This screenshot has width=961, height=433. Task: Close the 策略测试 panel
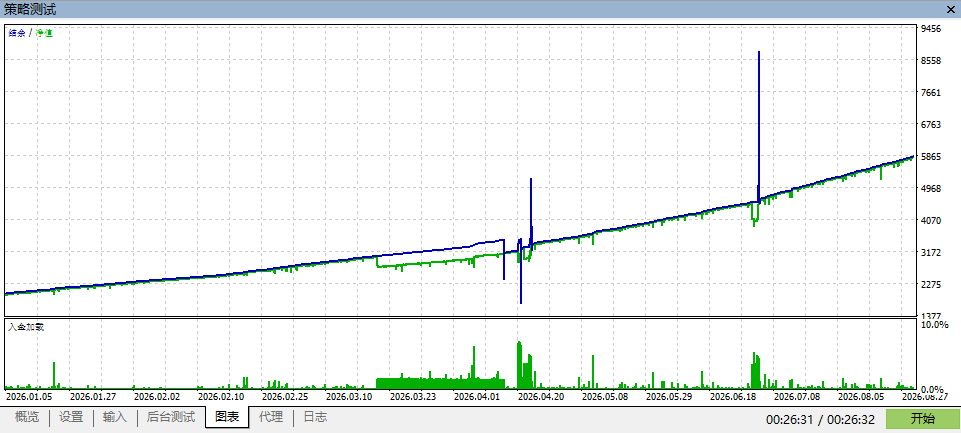952,9
